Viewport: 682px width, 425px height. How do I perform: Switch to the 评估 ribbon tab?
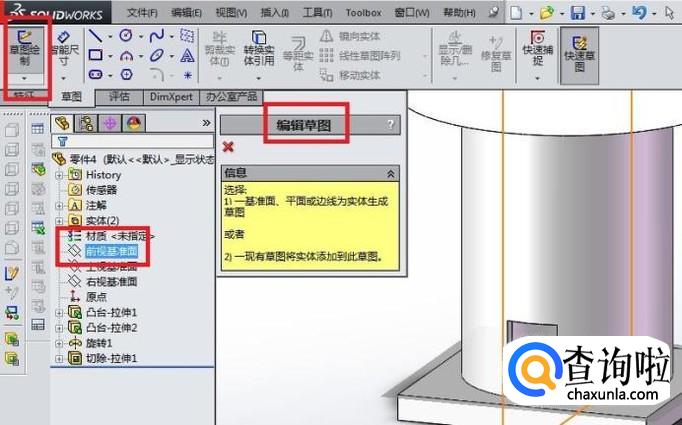(119, 97)
